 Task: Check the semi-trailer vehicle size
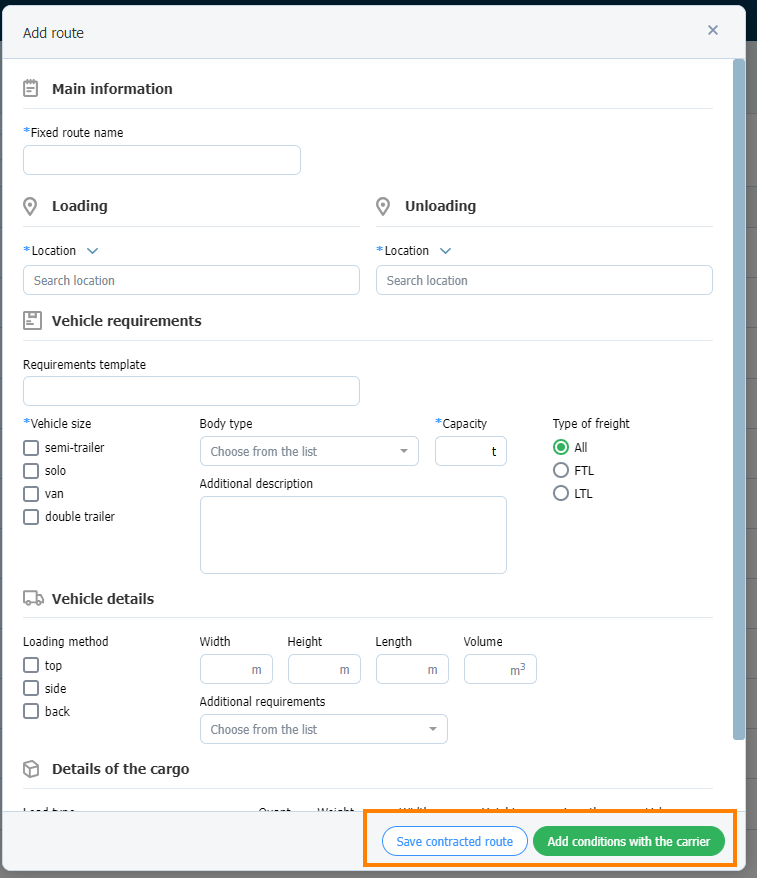pyautogui.click(x=31, y=448)
